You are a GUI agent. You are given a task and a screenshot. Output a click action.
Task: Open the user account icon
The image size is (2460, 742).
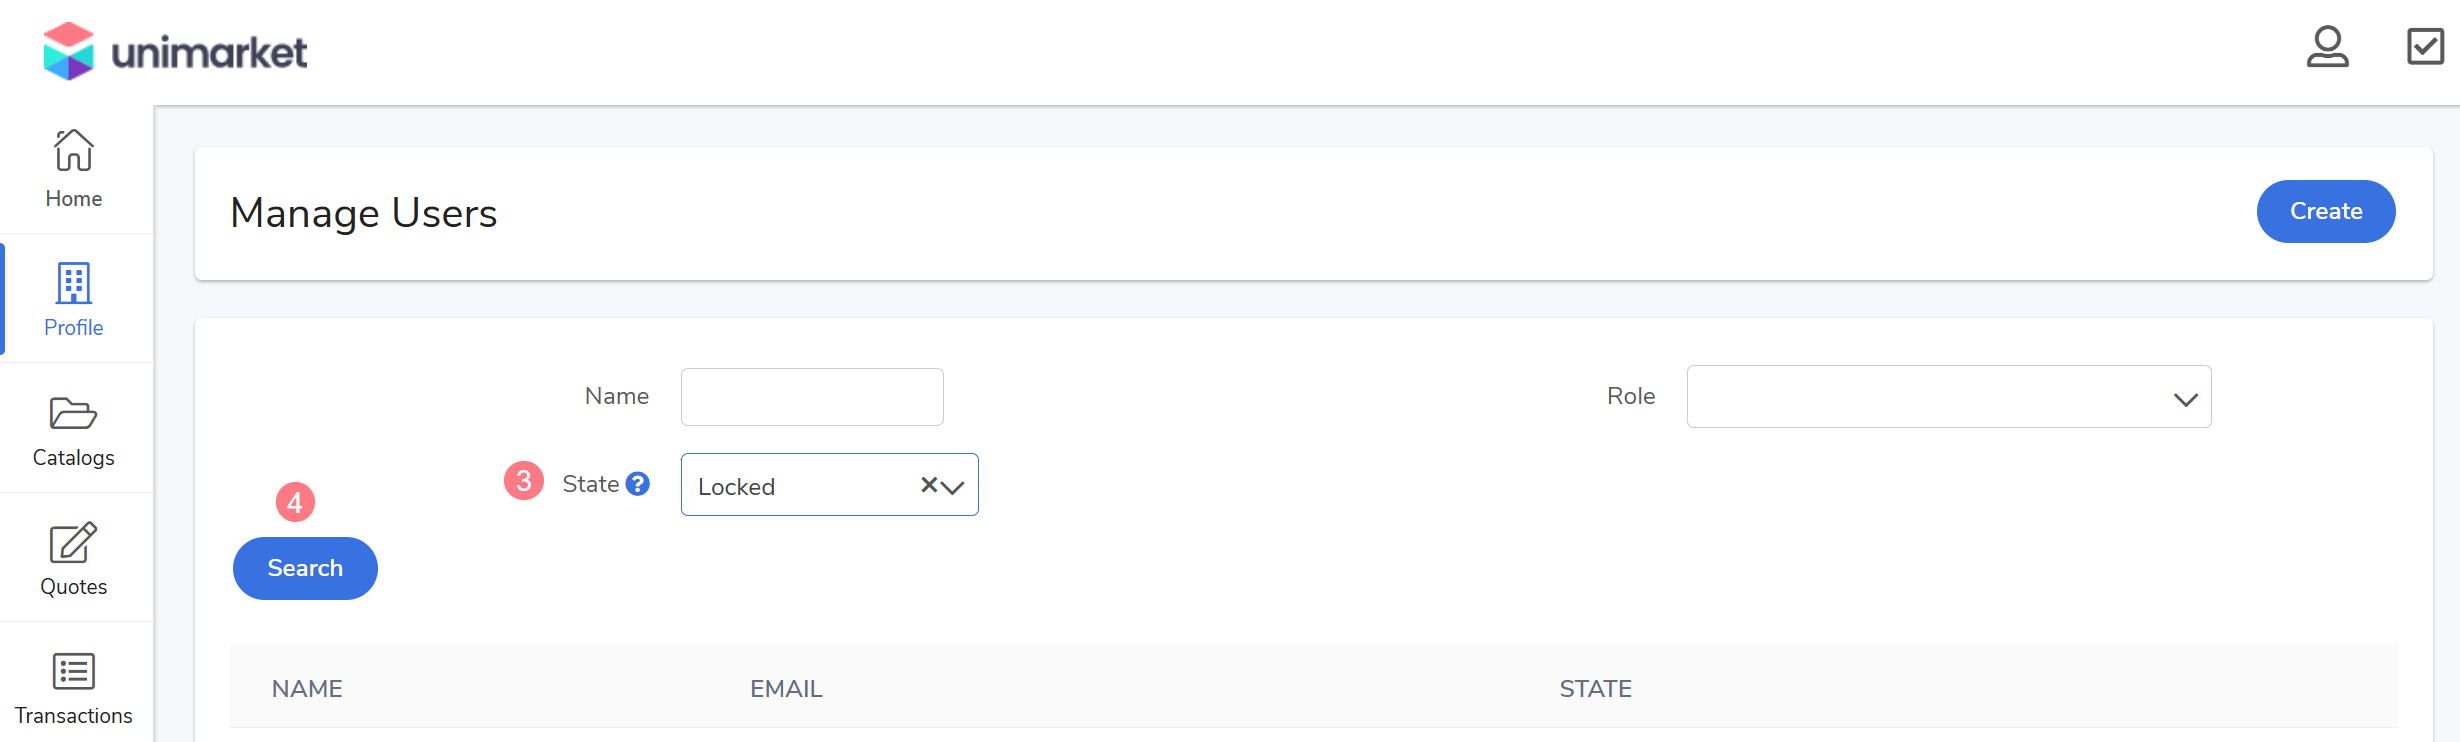(2327, 47)
